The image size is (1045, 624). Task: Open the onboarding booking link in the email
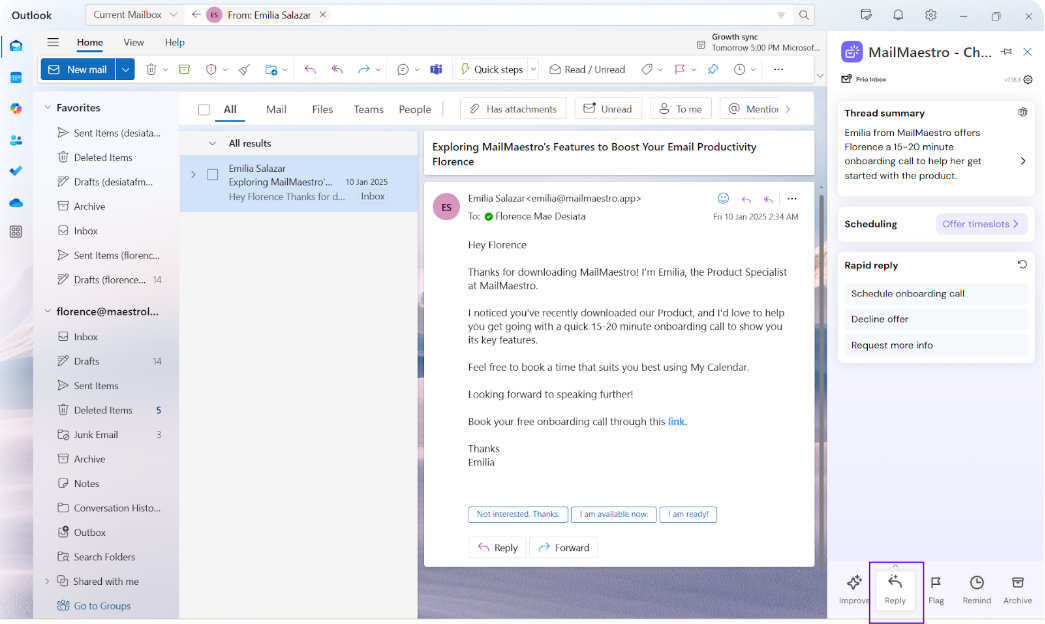click(x=676, y=421)
